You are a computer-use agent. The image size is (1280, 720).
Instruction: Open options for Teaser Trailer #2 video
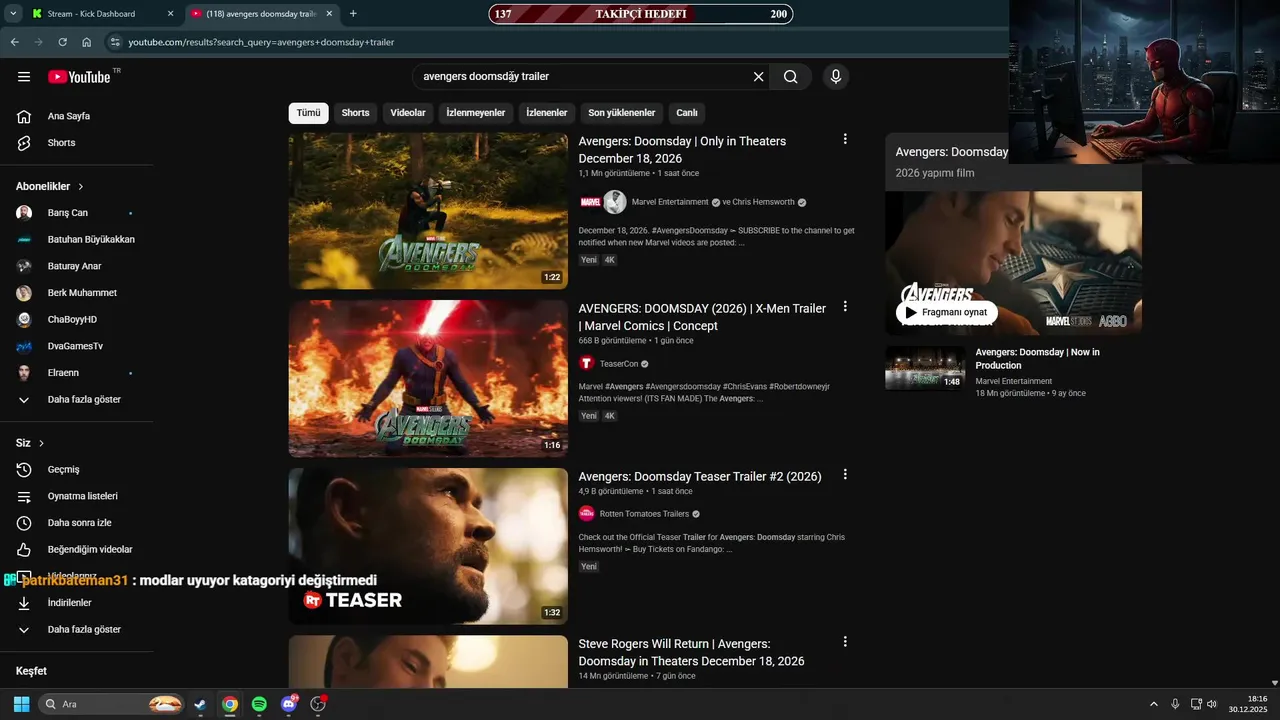click(x=845, y=474)
